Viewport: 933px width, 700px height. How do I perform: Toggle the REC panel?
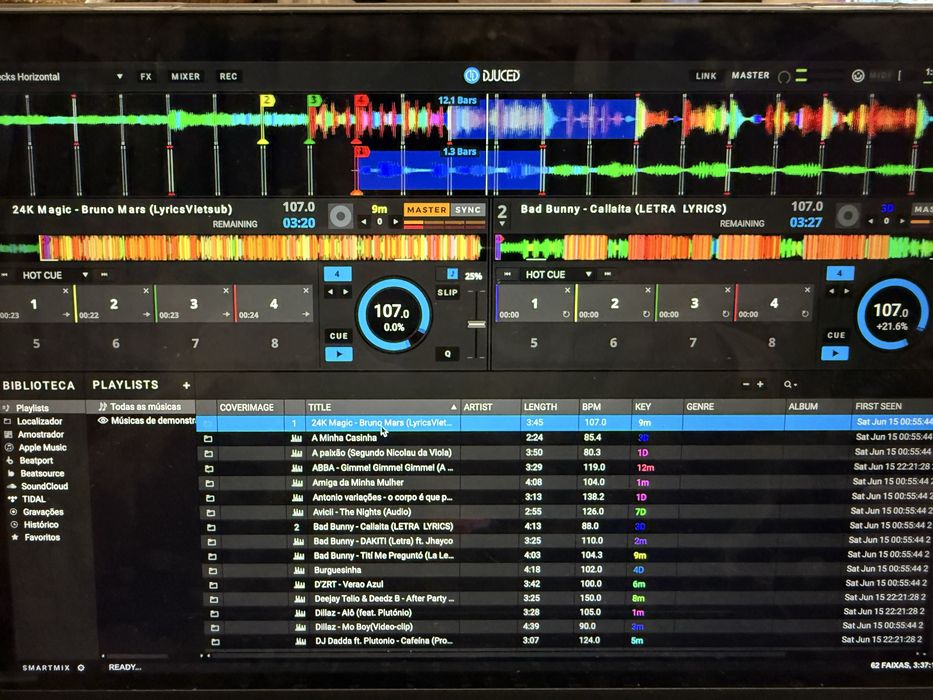228,76
